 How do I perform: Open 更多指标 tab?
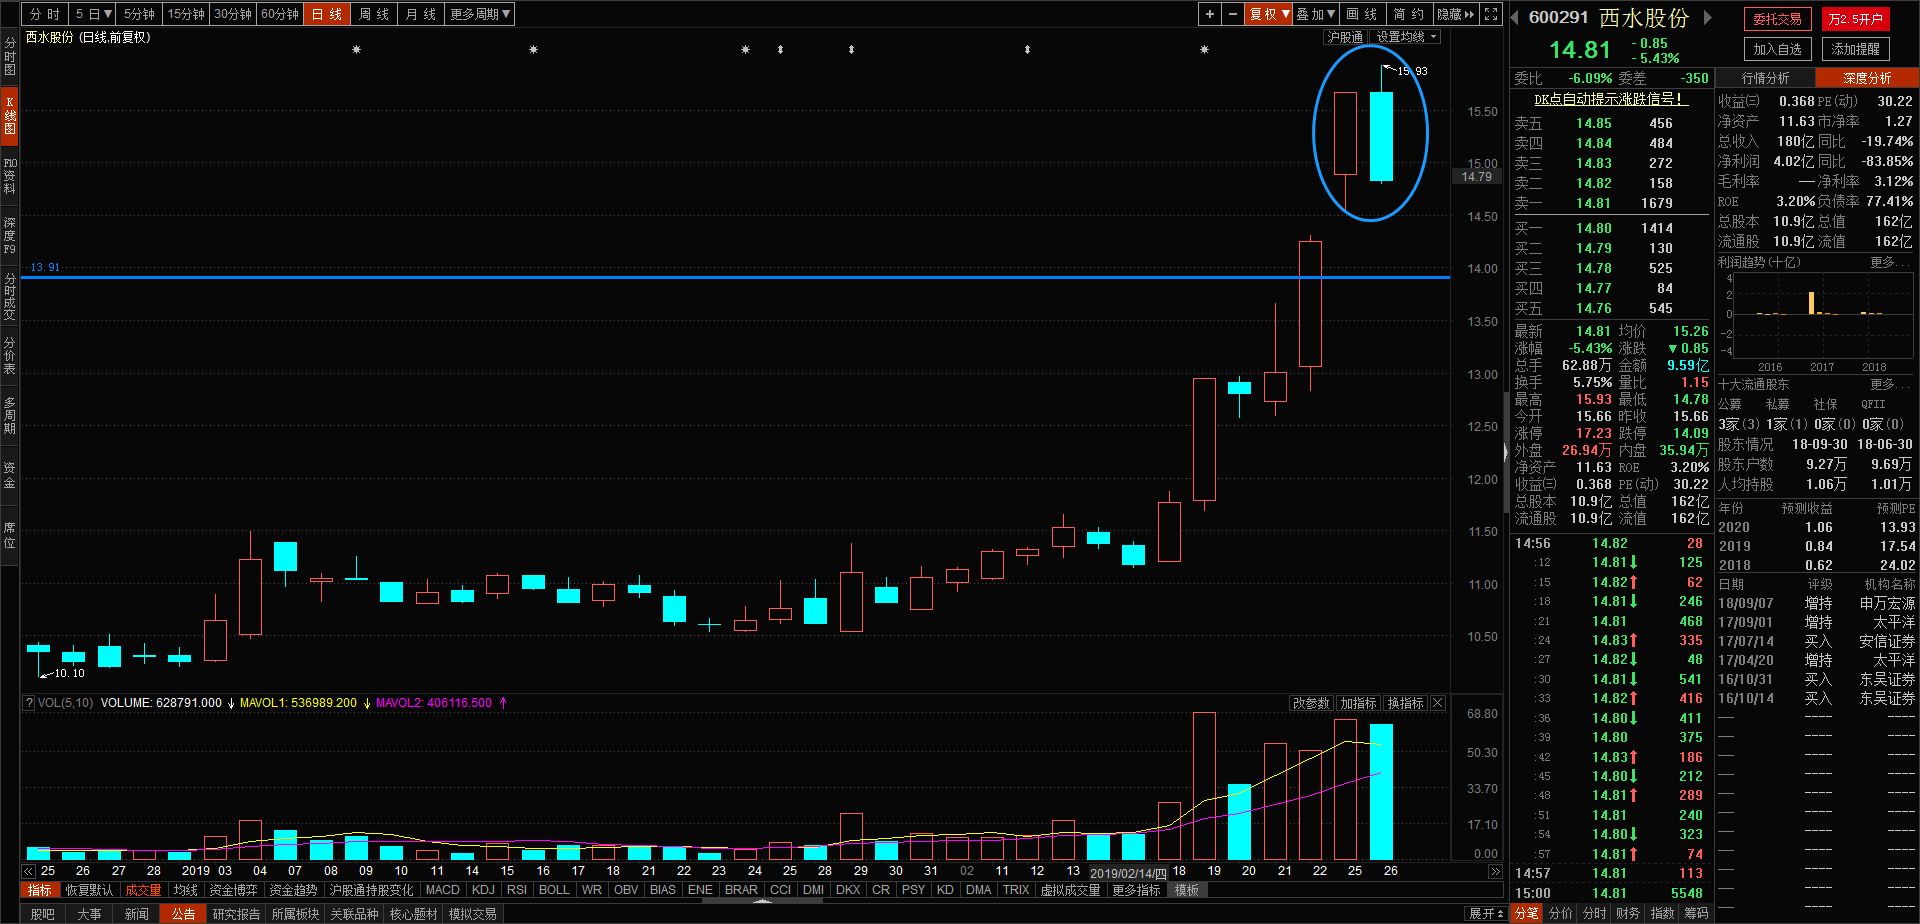[1136, 890]
